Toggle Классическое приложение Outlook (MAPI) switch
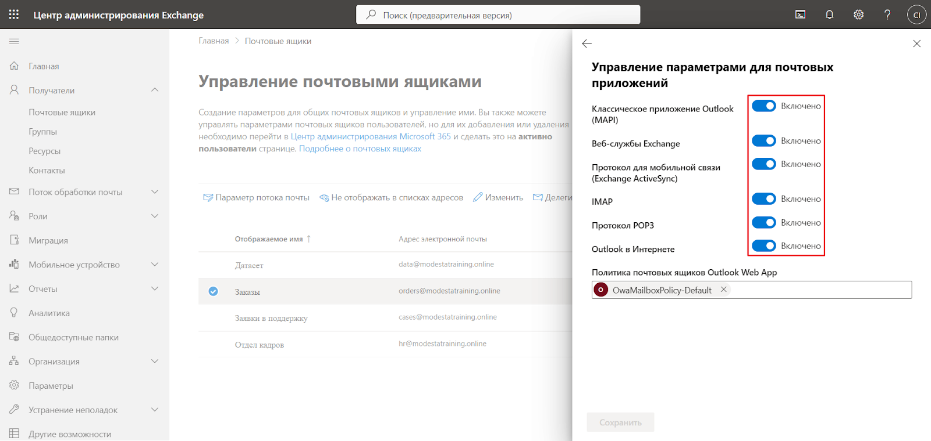This screenshot has height=441, width=931. click(x=764, y=106)
